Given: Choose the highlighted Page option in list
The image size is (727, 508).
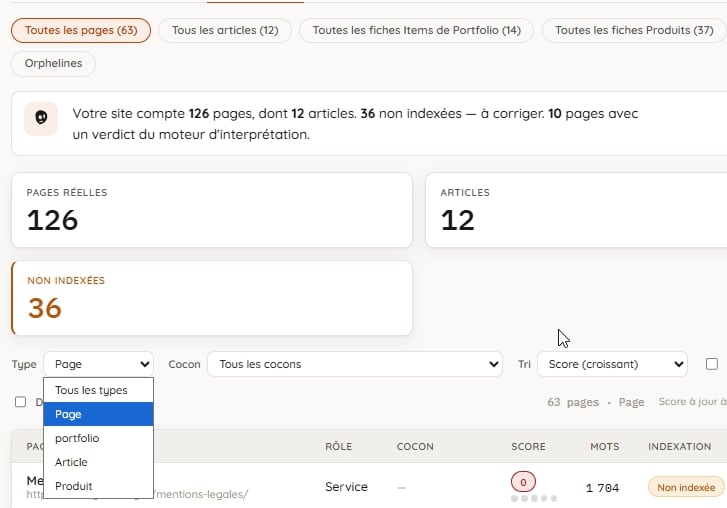Looking at the screenshot, I should tap(98, 414).
